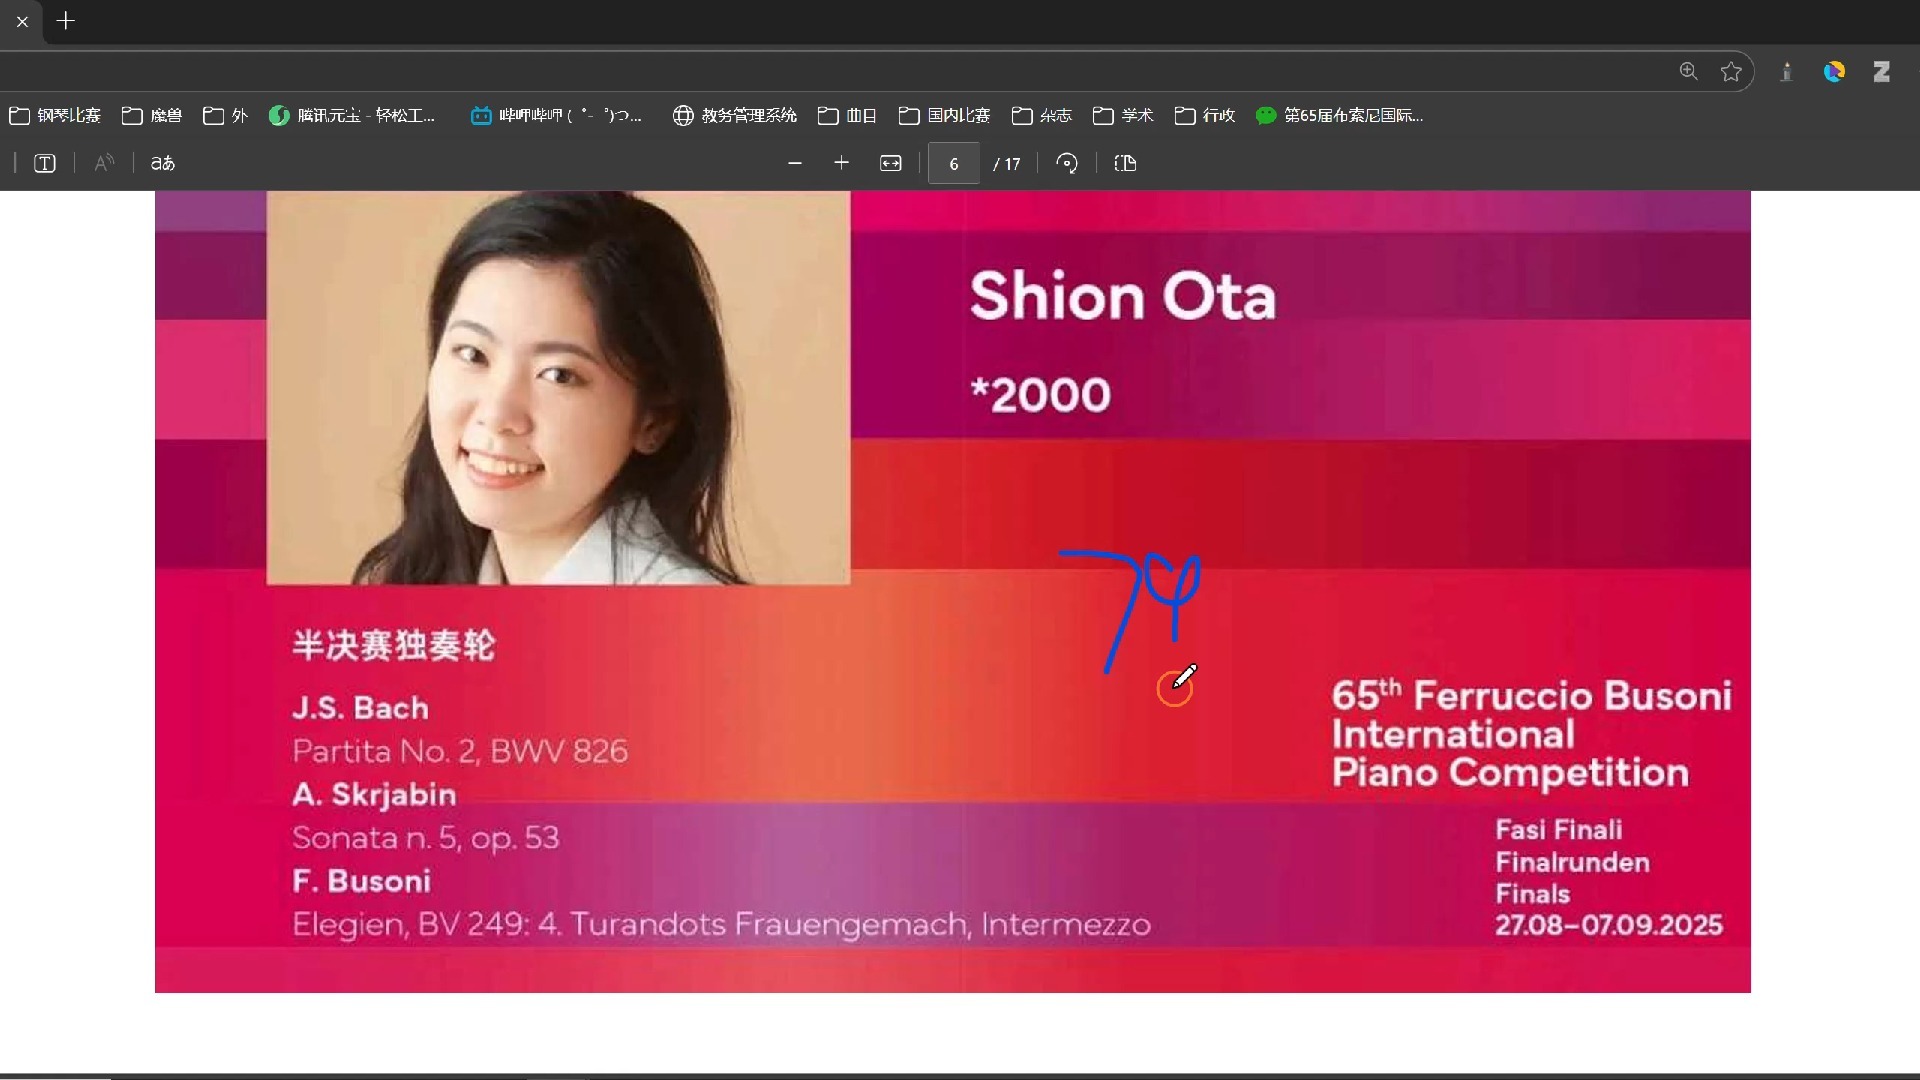
Task: Open a new browser tab
Action: [x=66, y=21]
